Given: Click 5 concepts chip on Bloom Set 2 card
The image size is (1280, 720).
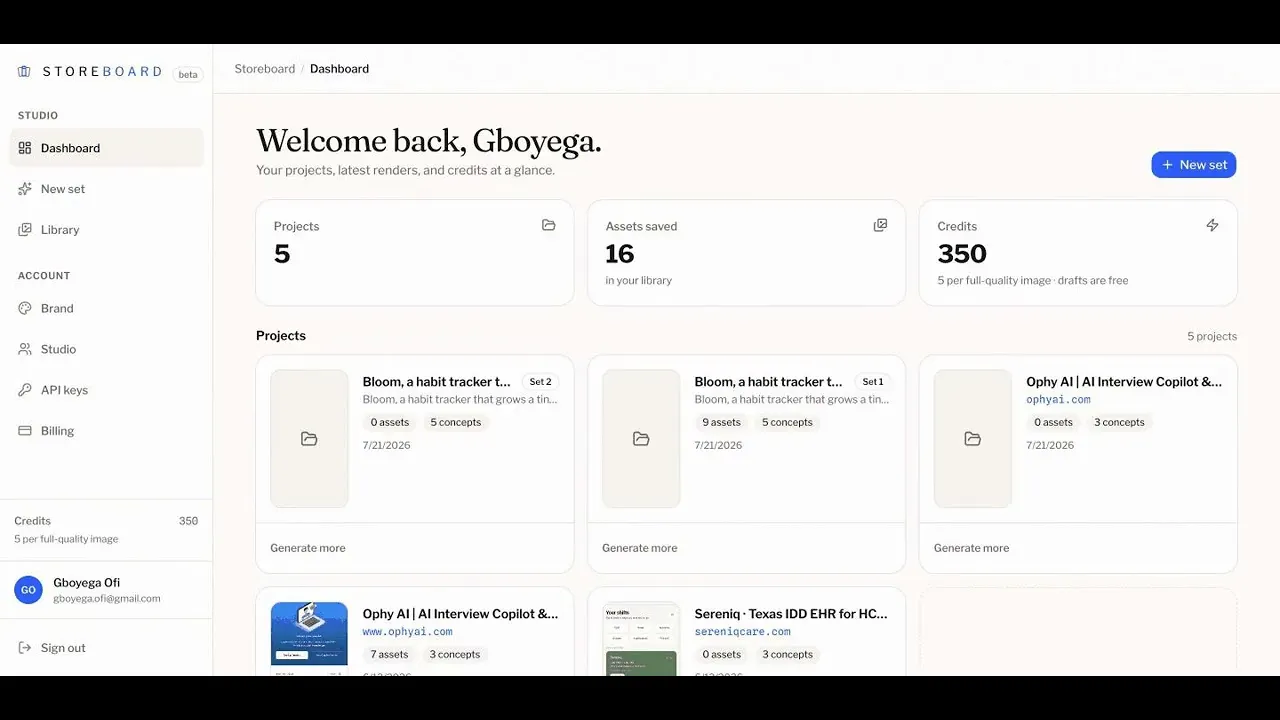Looking at the screenshot, I should tap(456, 422).
